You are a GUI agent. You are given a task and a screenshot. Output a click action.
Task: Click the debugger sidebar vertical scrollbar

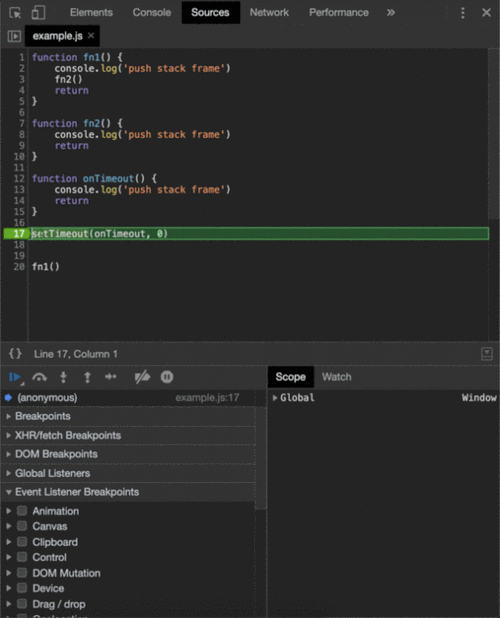click(x=261, y=457)
